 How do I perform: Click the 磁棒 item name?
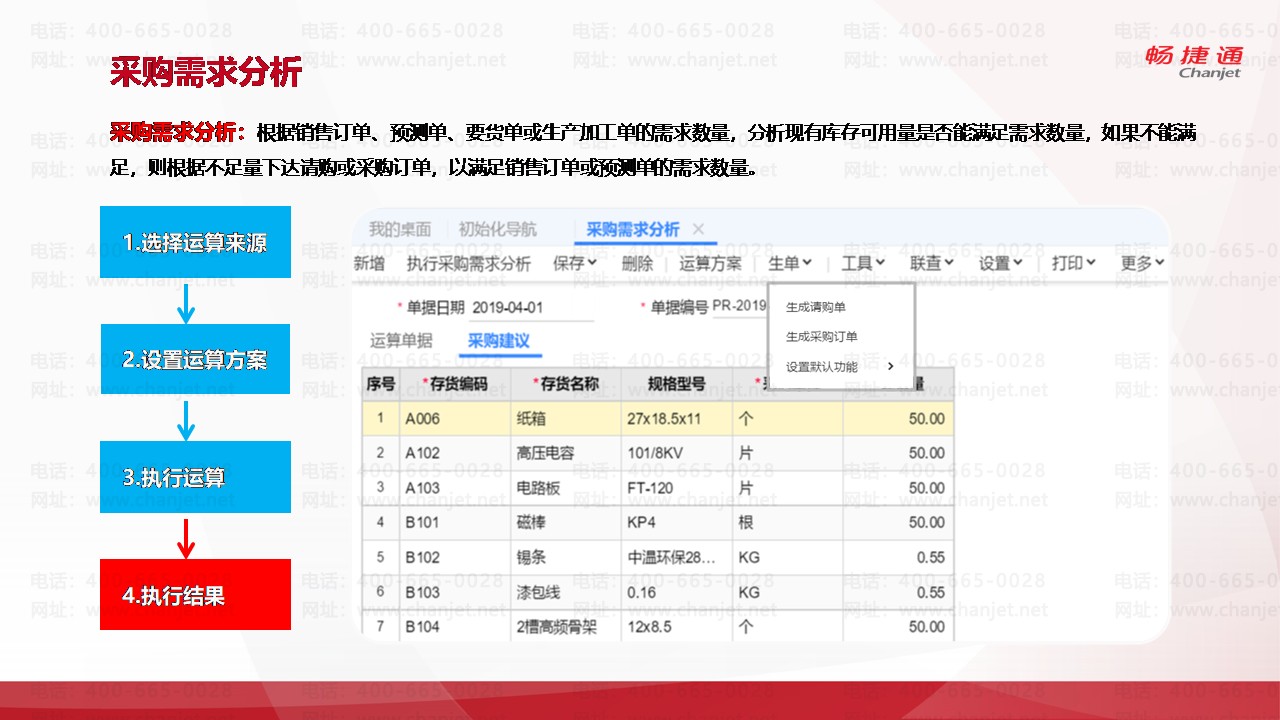click(565, 522)
